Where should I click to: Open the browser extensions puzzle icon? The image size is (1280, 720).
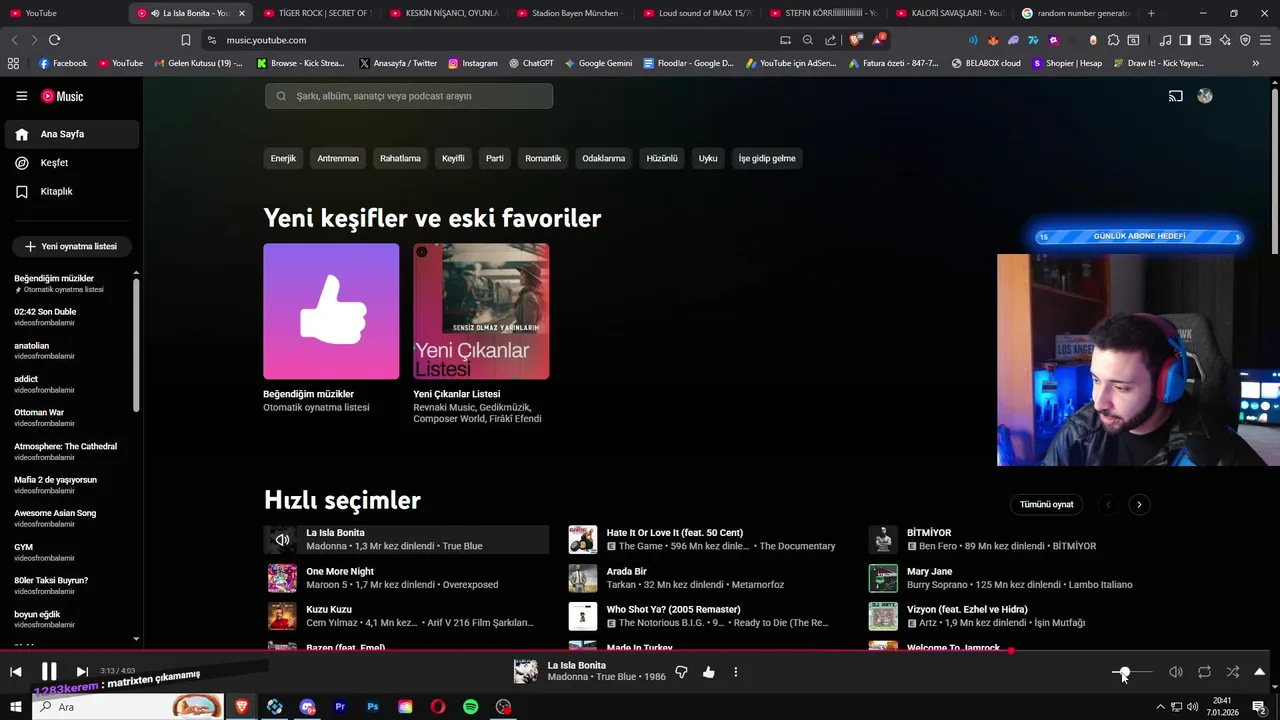click(x=1112, y=40)
